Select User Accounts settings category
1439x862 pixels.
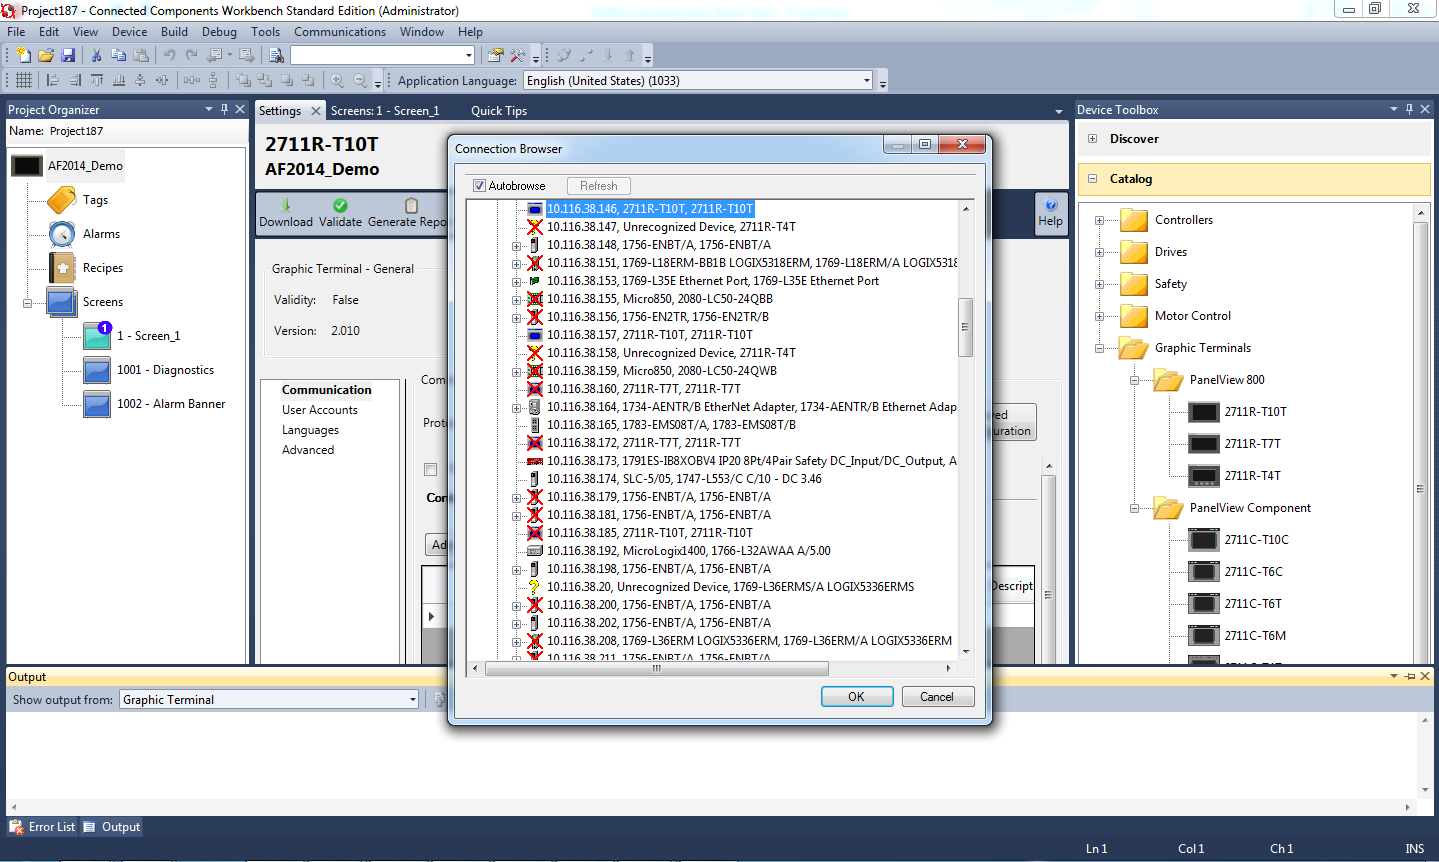point(319,410)
